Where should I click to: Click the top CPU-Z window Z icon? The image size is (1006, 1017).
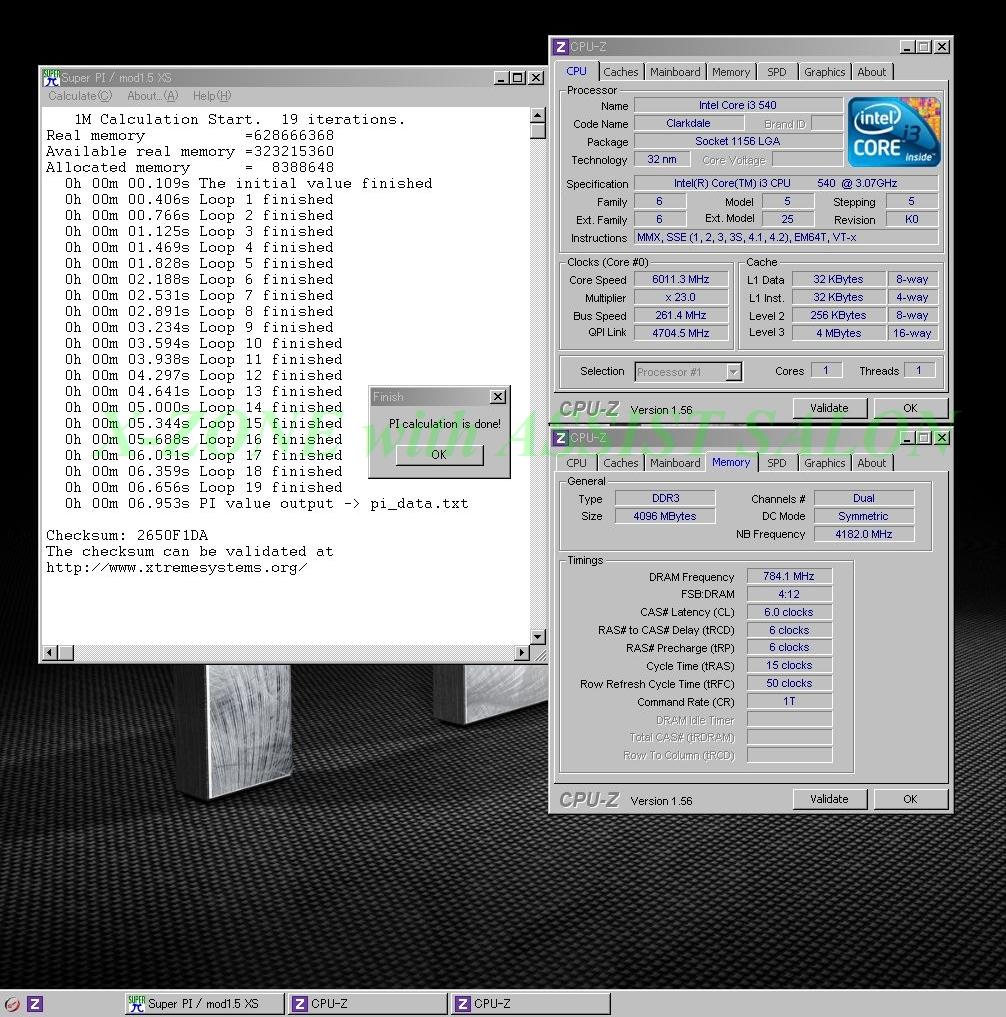point(560,47)
